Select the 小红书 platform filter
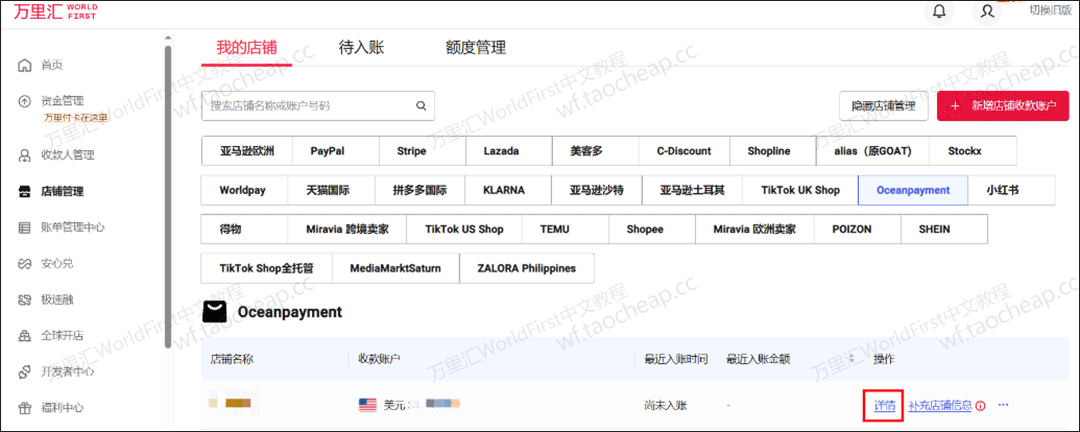 pos(1012,190)
